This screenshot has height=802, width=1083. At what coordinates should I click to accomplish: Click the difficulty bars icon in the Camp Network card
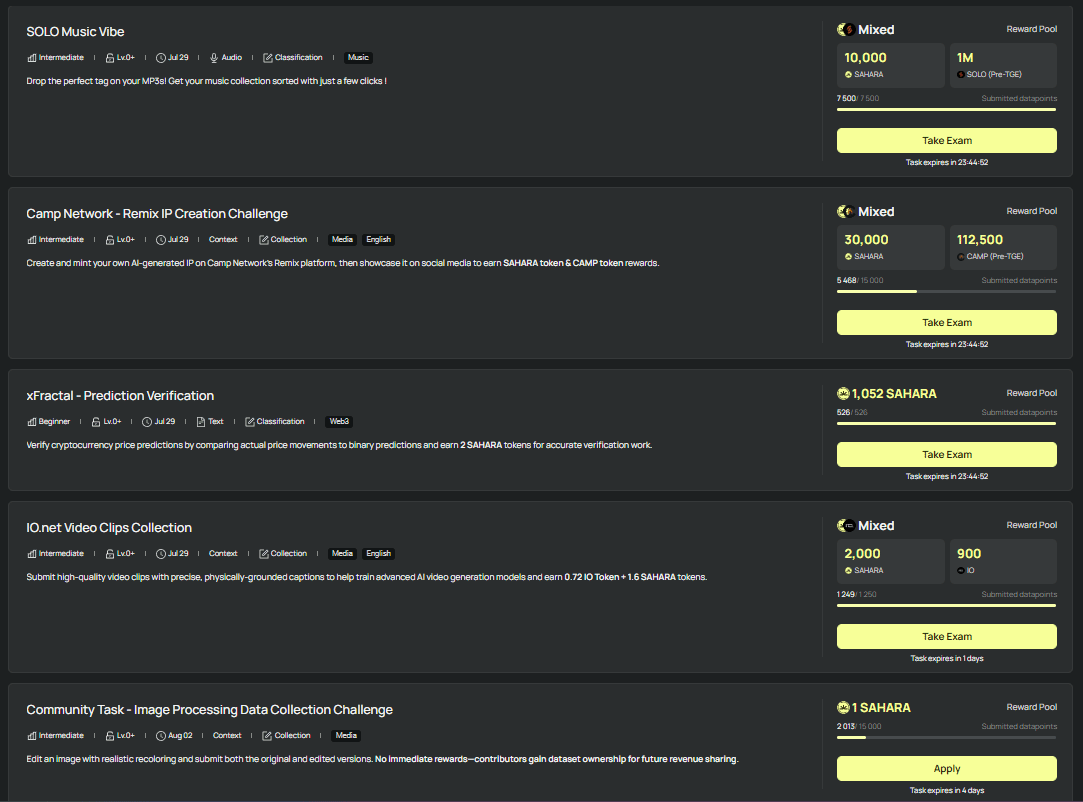click(32, 240)
